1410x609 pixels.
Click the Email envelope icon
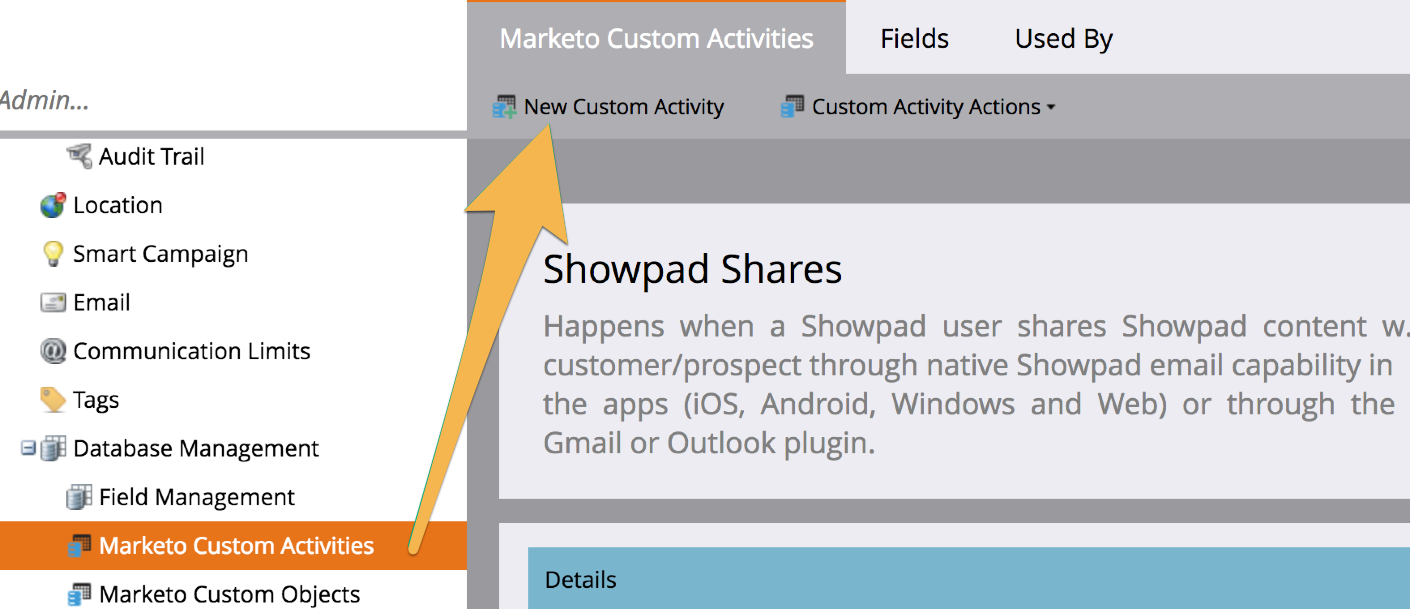[53, 302]
